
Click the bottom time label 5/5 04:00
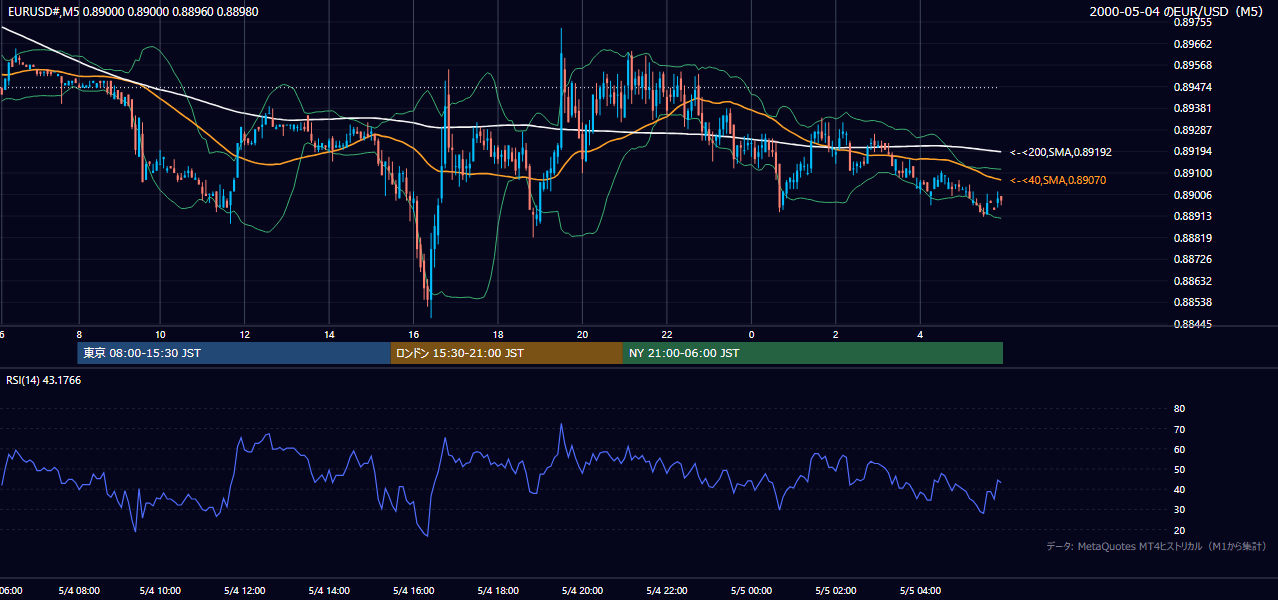click(x=920, y=591)
